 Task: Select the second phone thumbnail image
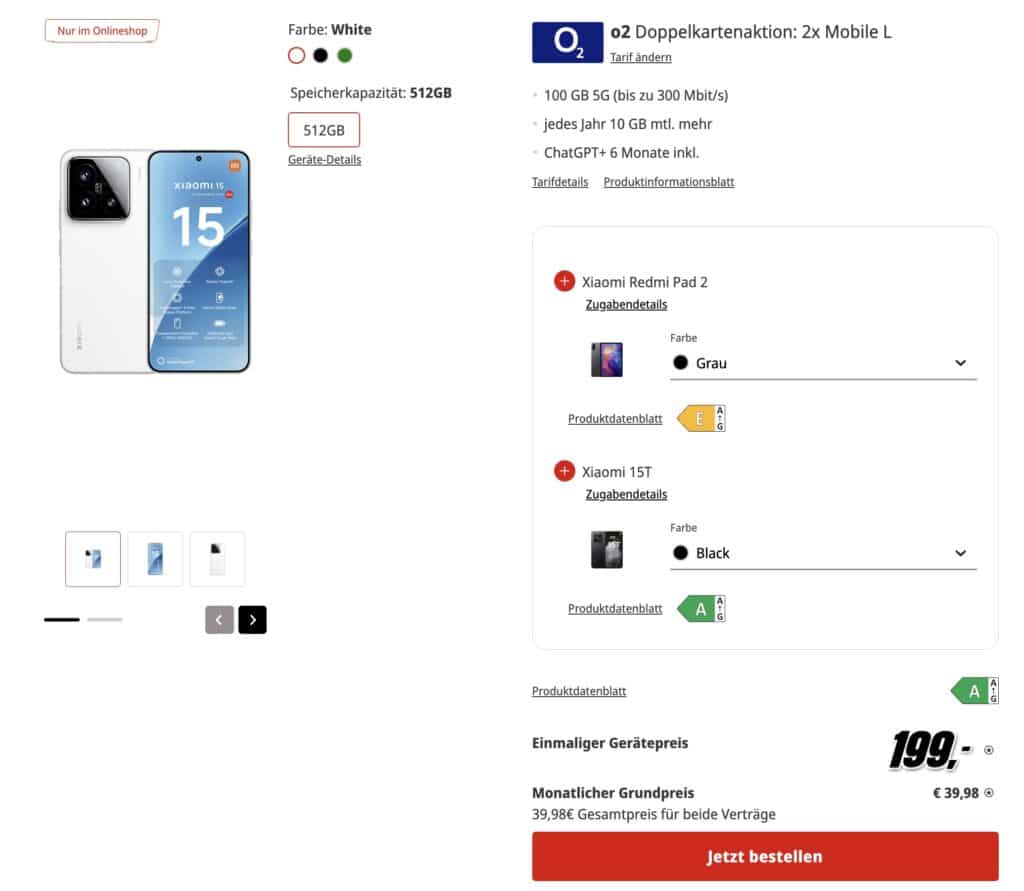click(x=155, y=559)
